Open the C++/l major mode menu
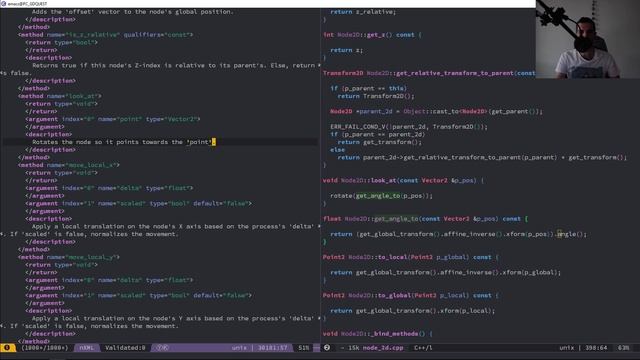 (x=423, y=348)
